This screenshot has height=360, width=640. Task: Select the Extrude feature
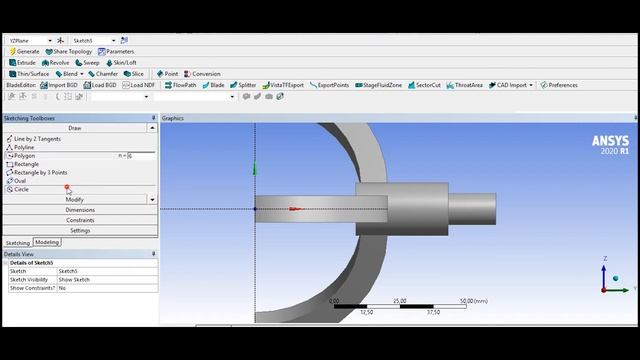(22, 62)
